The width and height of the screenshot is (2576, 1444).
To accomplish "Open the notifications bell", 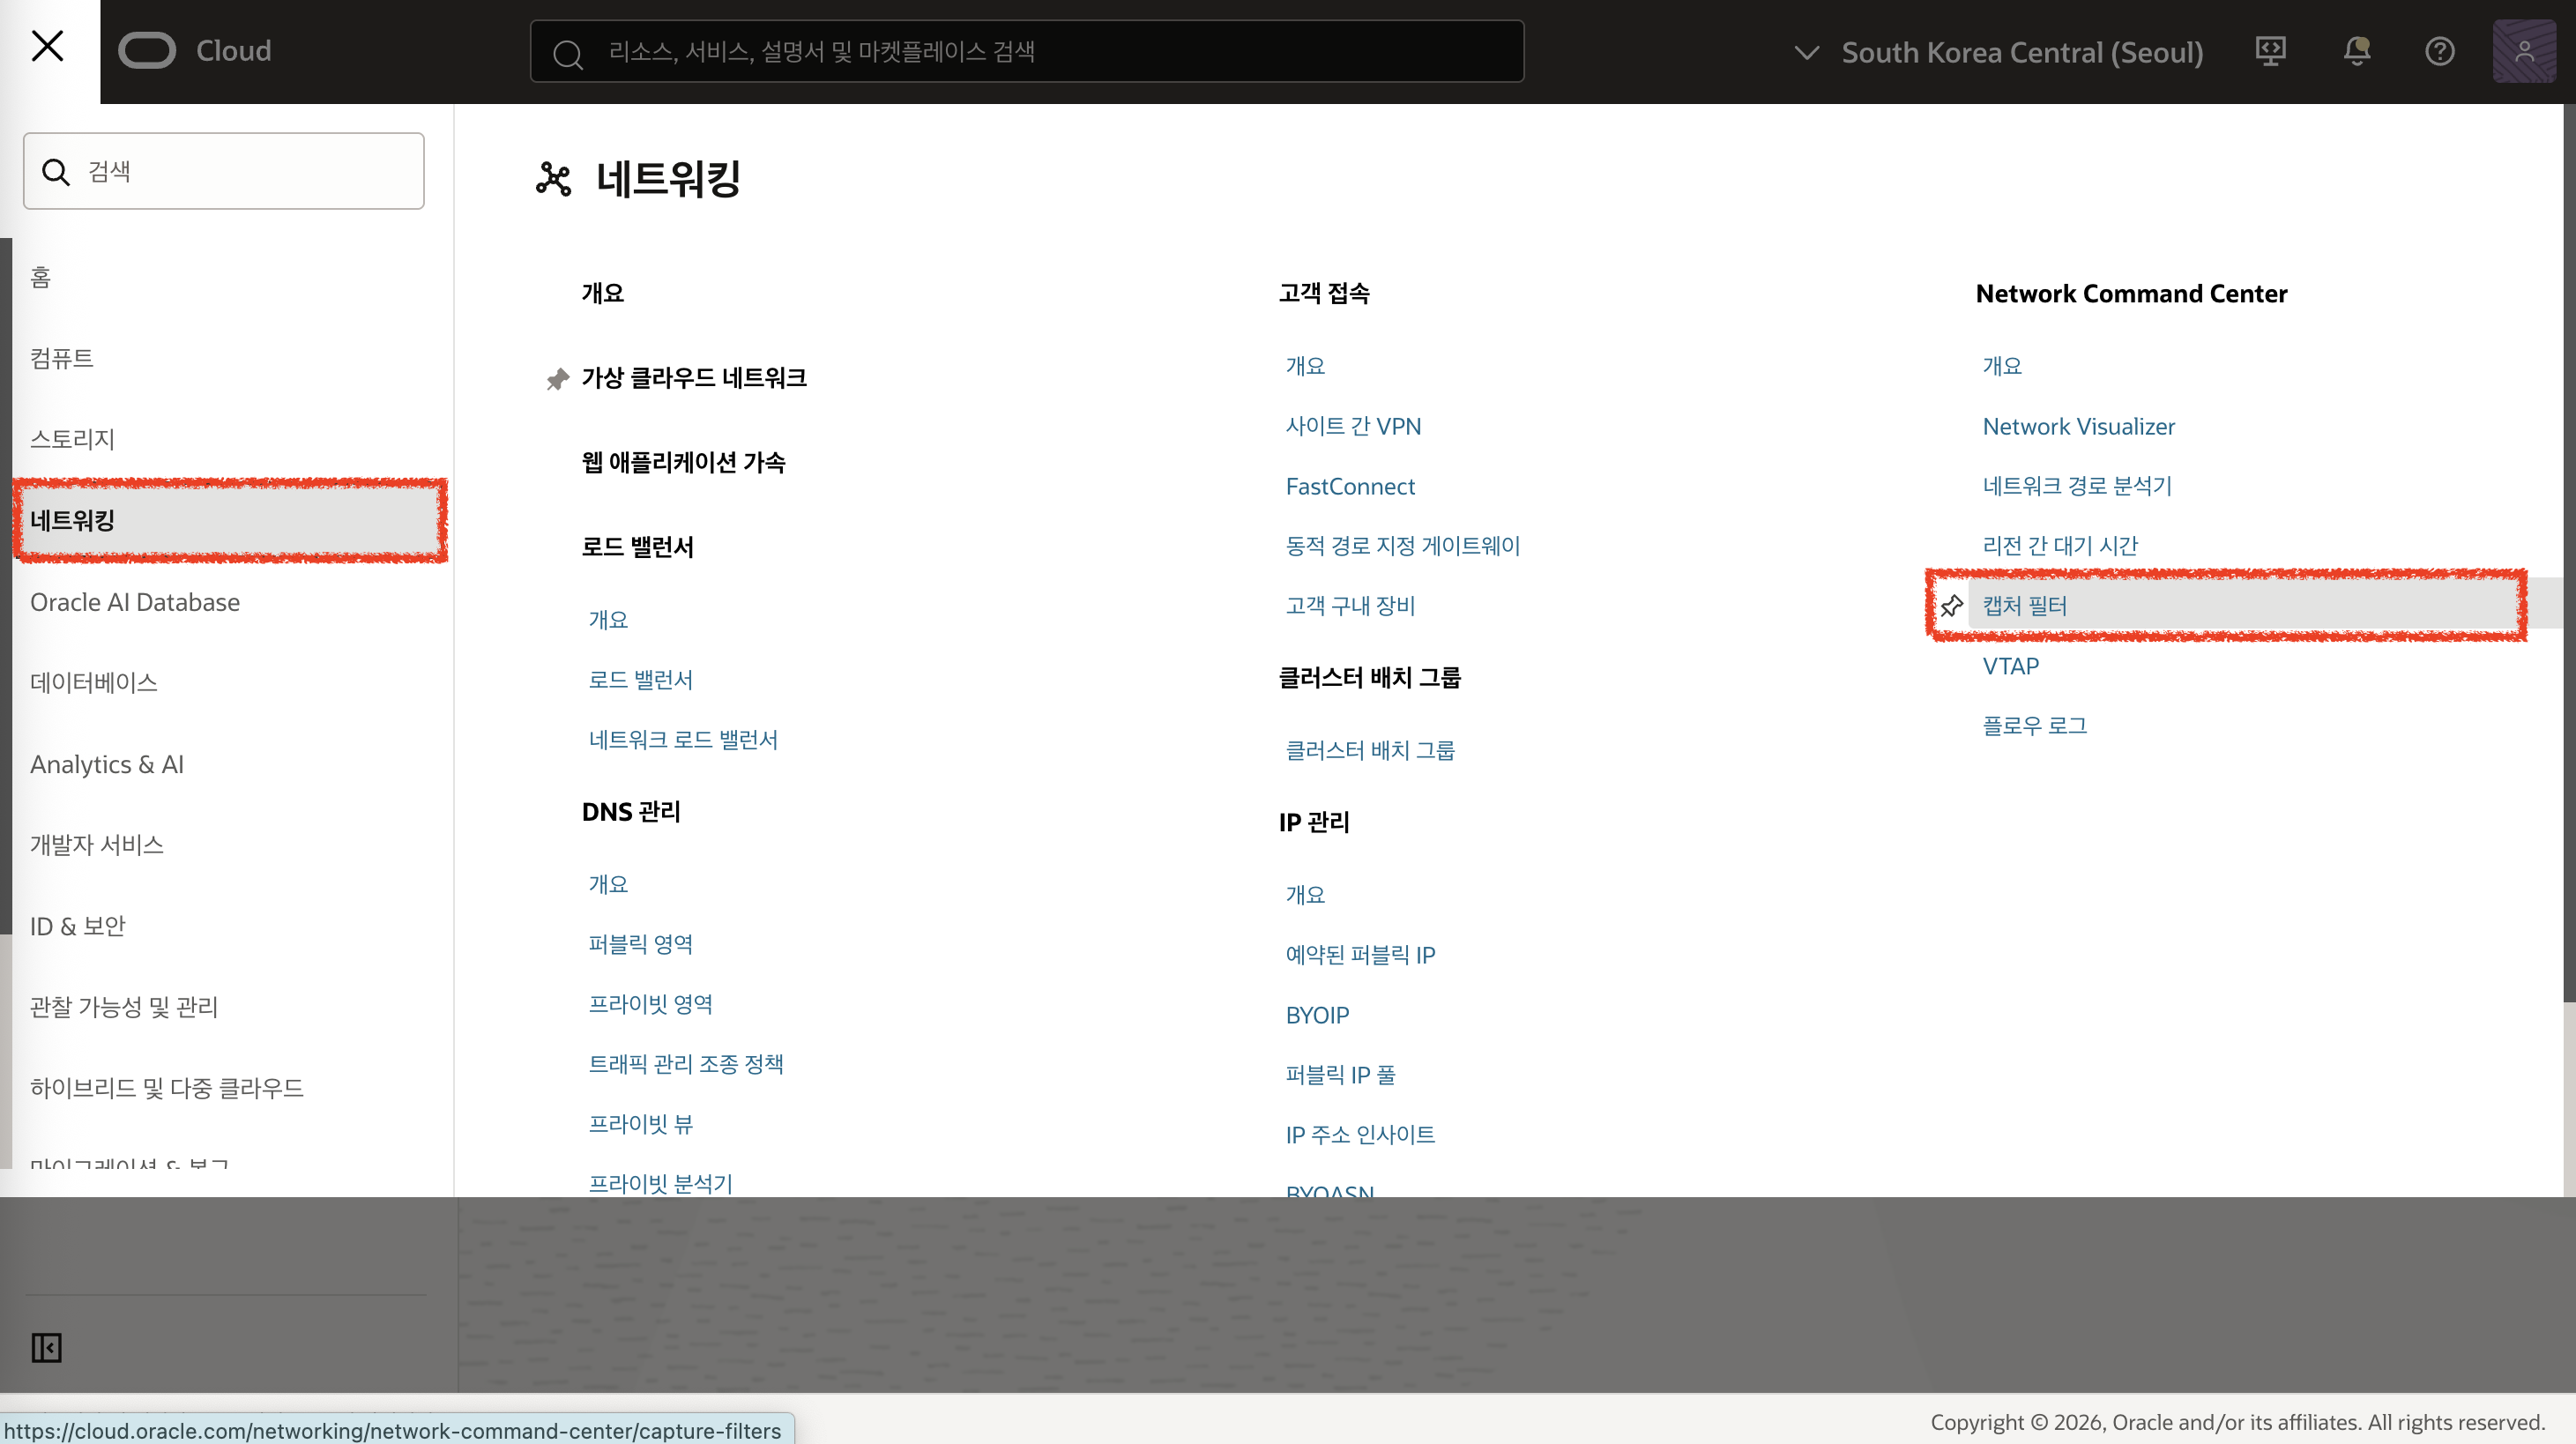I will point(2357,51).
